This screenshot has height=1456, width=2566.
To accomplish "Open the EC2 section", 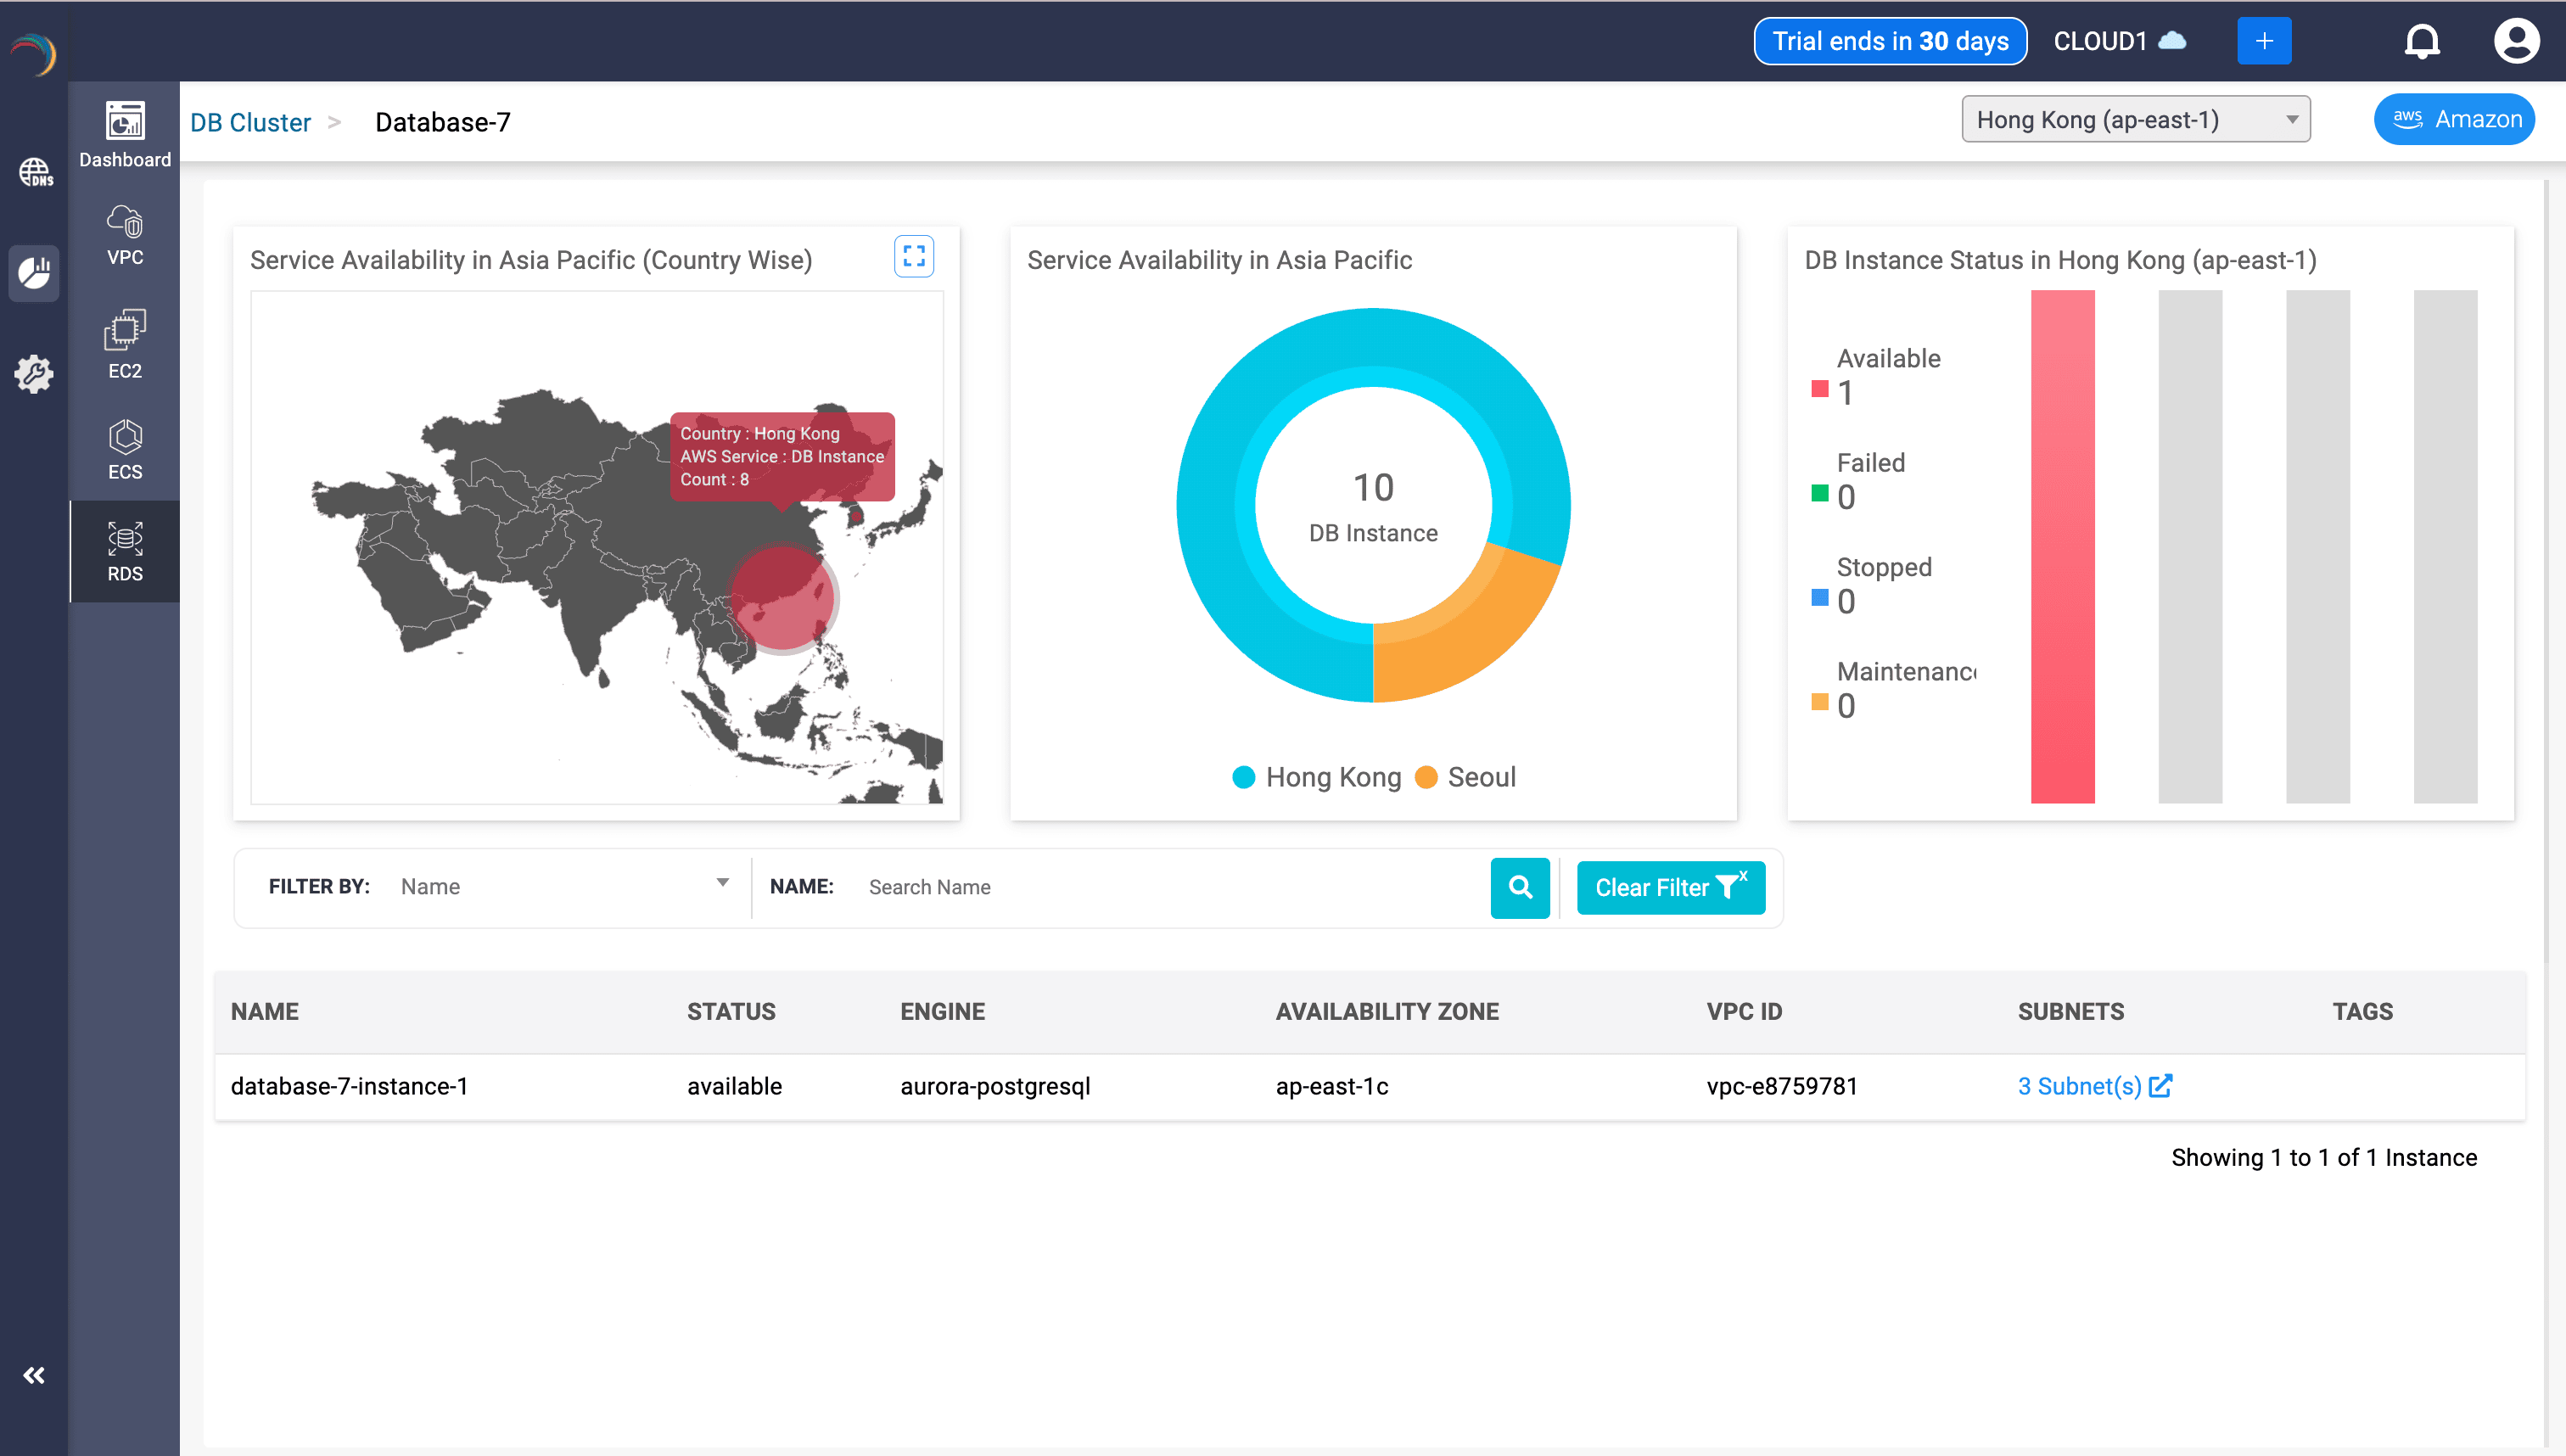I will tap(125, 344).
